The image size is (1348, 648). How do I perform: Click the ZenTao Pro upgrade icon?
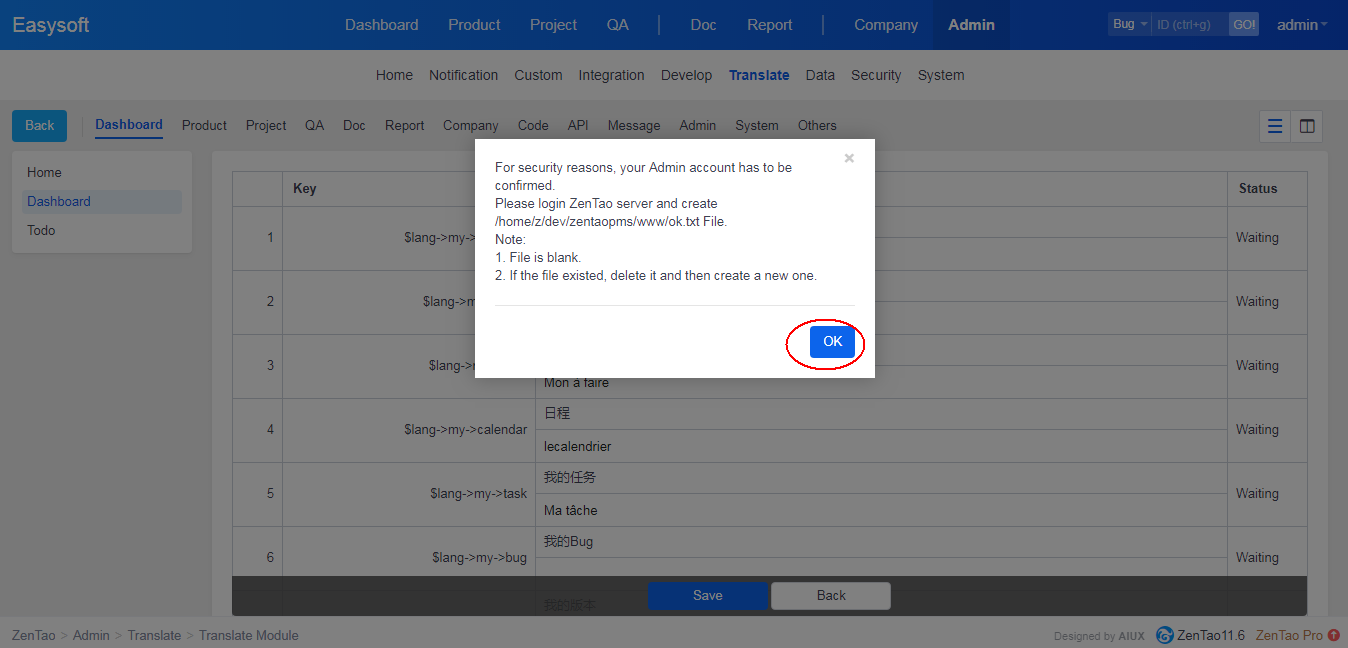click(1334, 635)
